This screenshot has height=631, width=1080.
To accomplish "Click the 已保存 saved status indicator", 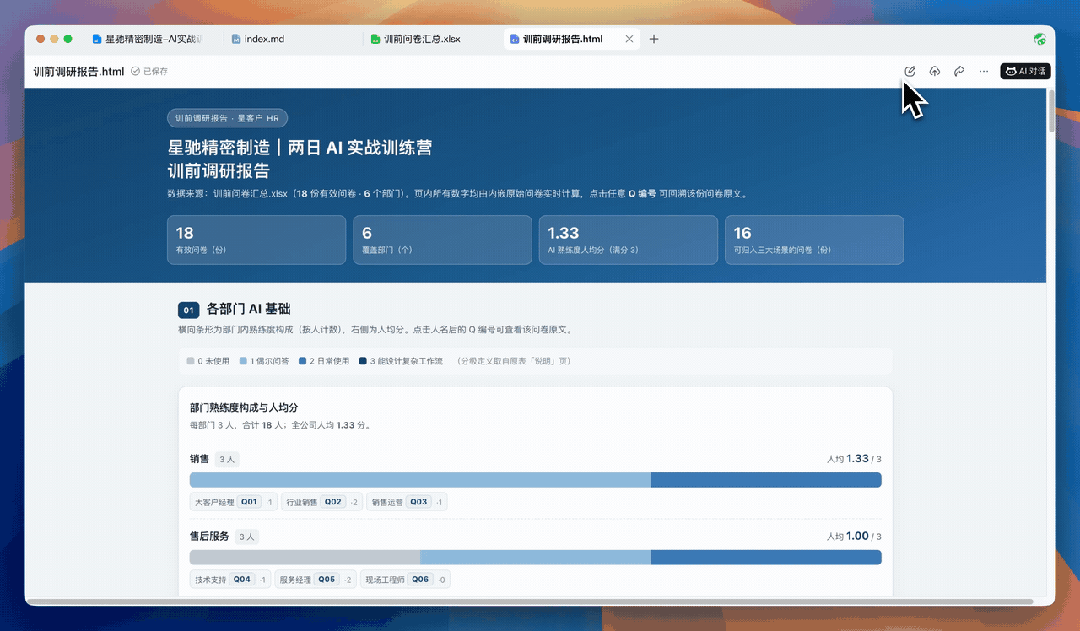I will (x=149, y=71).
